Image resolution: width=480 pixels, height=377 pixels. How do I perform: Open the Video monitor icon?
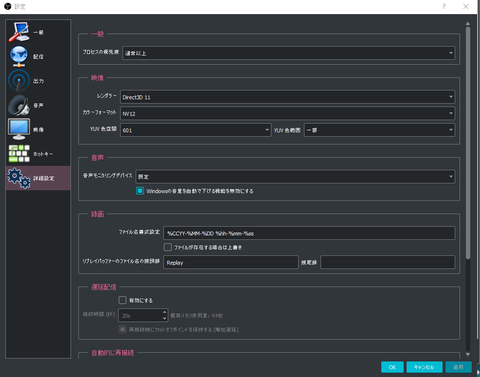19,129
